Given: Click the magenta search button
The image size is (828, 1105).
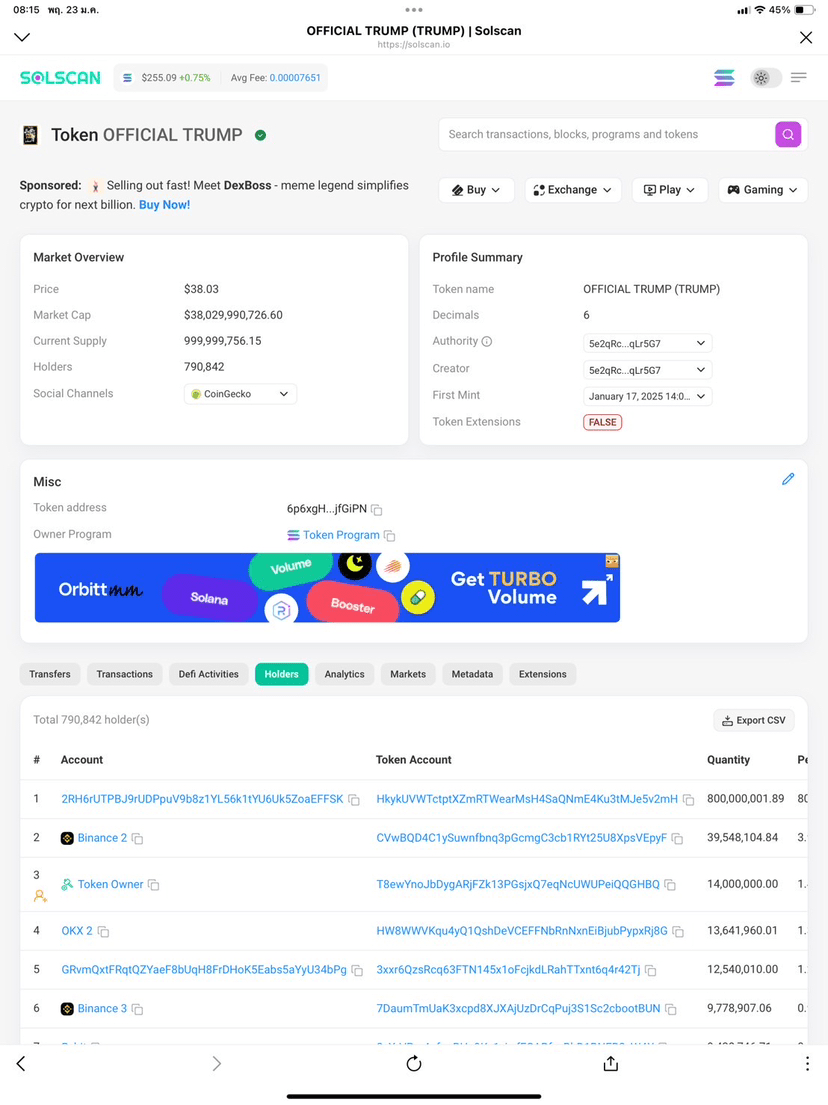Looking at the screenshot, I should [788, 134].
